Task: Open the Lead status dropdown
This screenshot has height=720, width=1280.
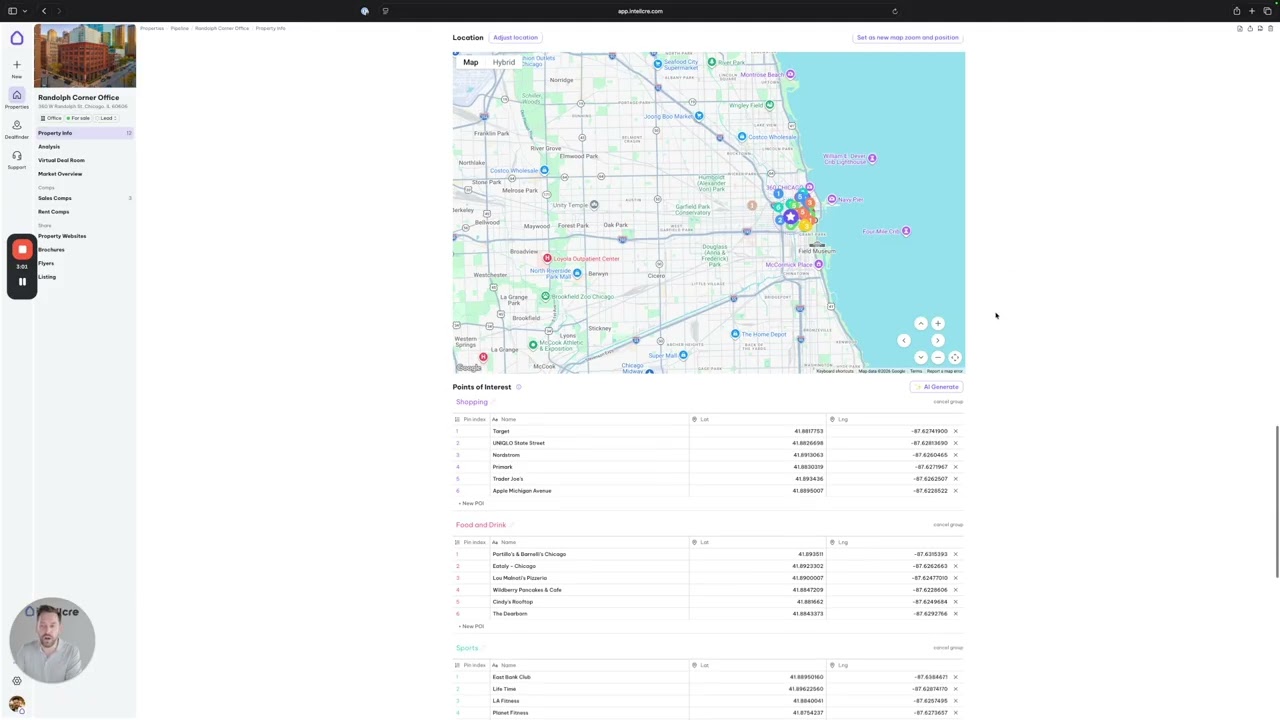Action: pyautogui.click(x=106, y=118)
